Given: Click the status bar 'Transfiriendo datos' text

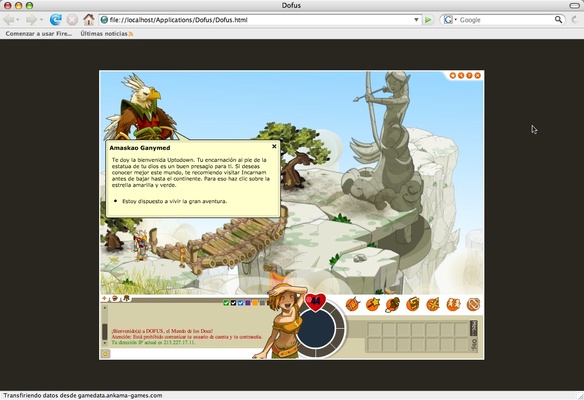Looking at the screenshot, I should 83,396.
